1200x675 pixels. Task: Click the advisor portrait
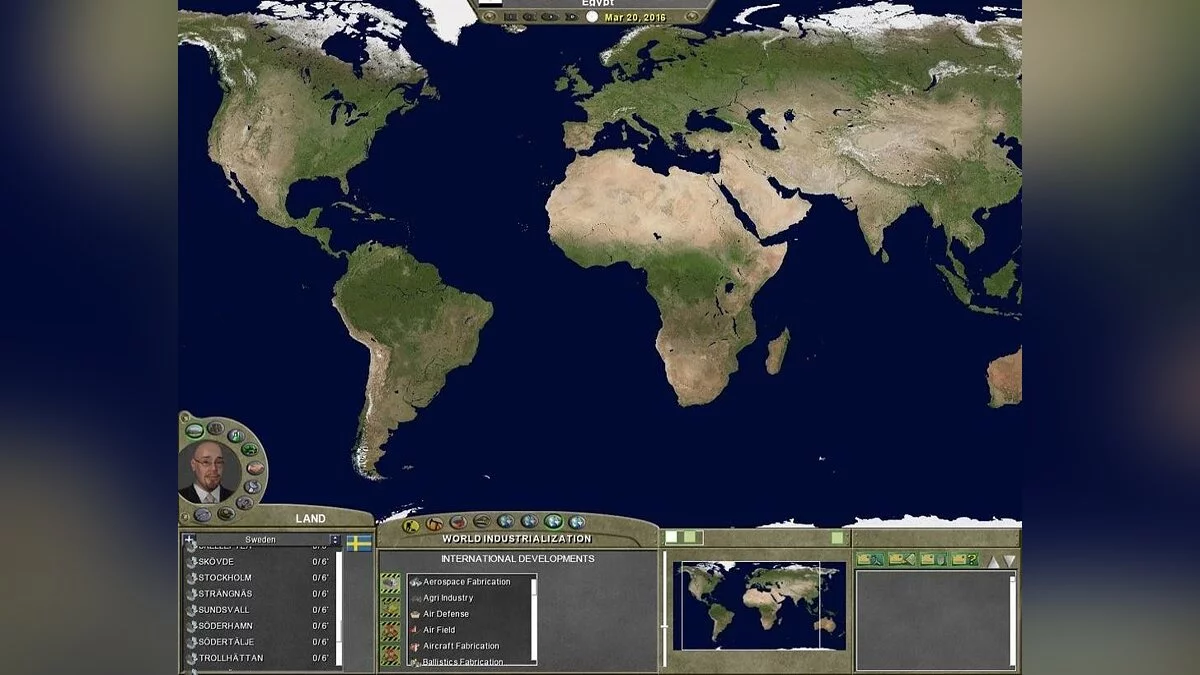point(210,471)
